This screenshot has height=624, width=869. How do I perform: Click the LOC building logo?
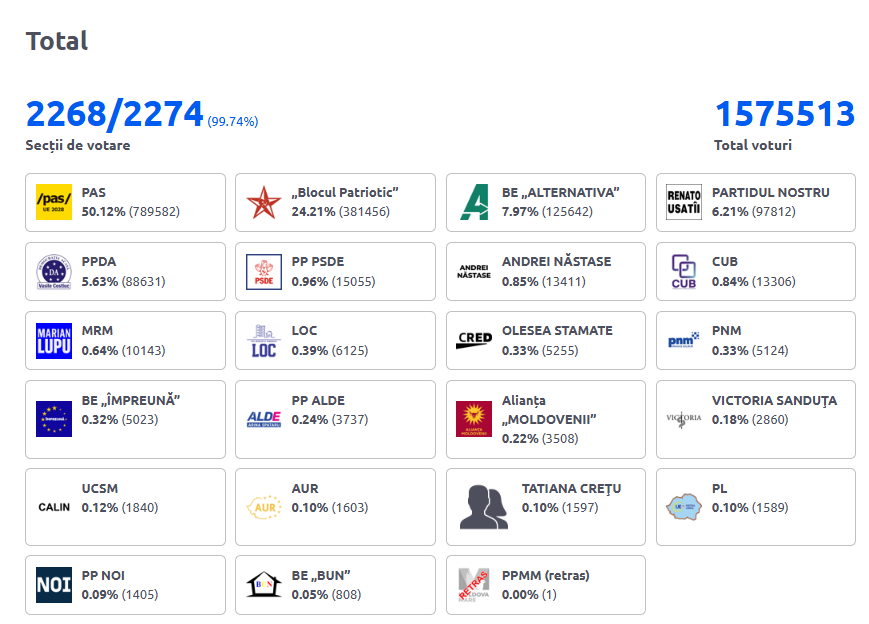pyautogui.click(x=264, y=341)
